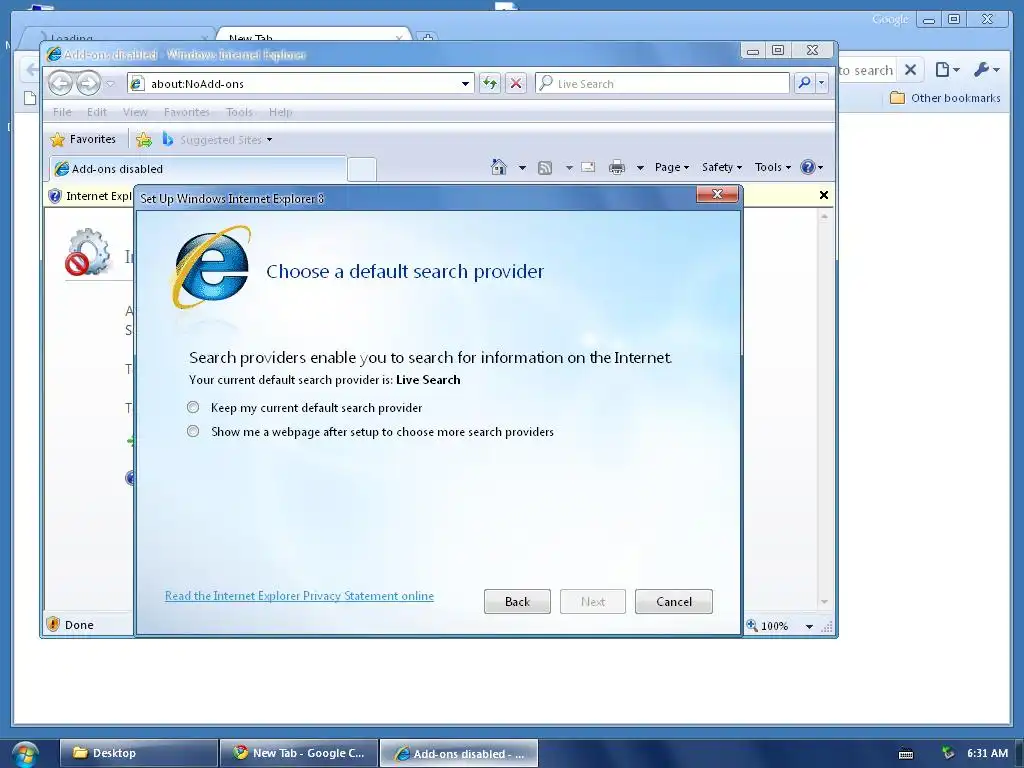Open the Safety menu in command bar
The width and height of the screenshot is (1024, 768).
pyautogui.click(x=722, y=167)
